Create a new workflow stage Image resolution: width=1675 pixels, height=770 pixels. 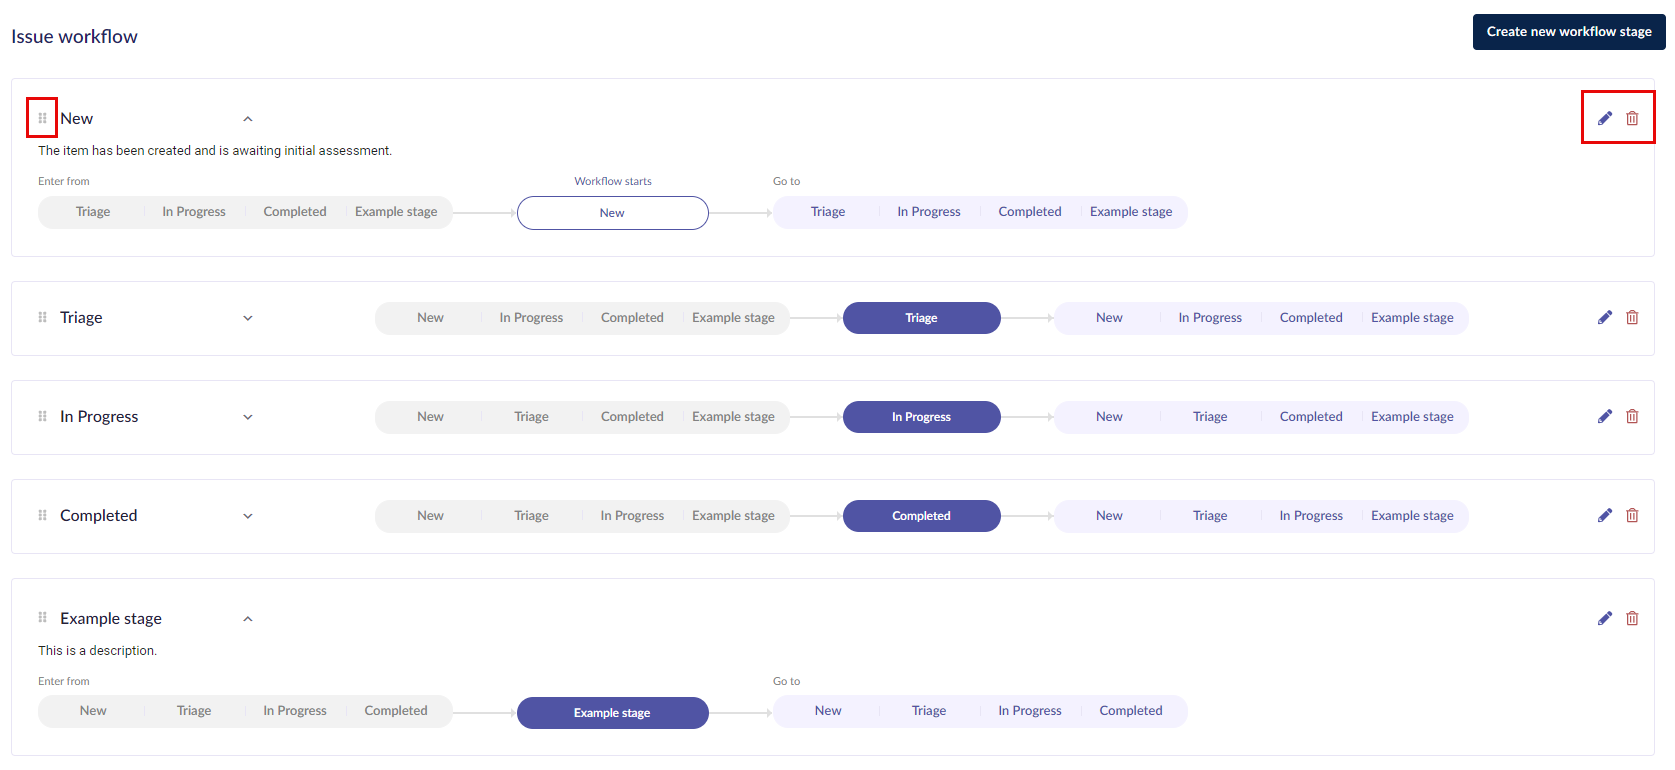coord(1569,32)
